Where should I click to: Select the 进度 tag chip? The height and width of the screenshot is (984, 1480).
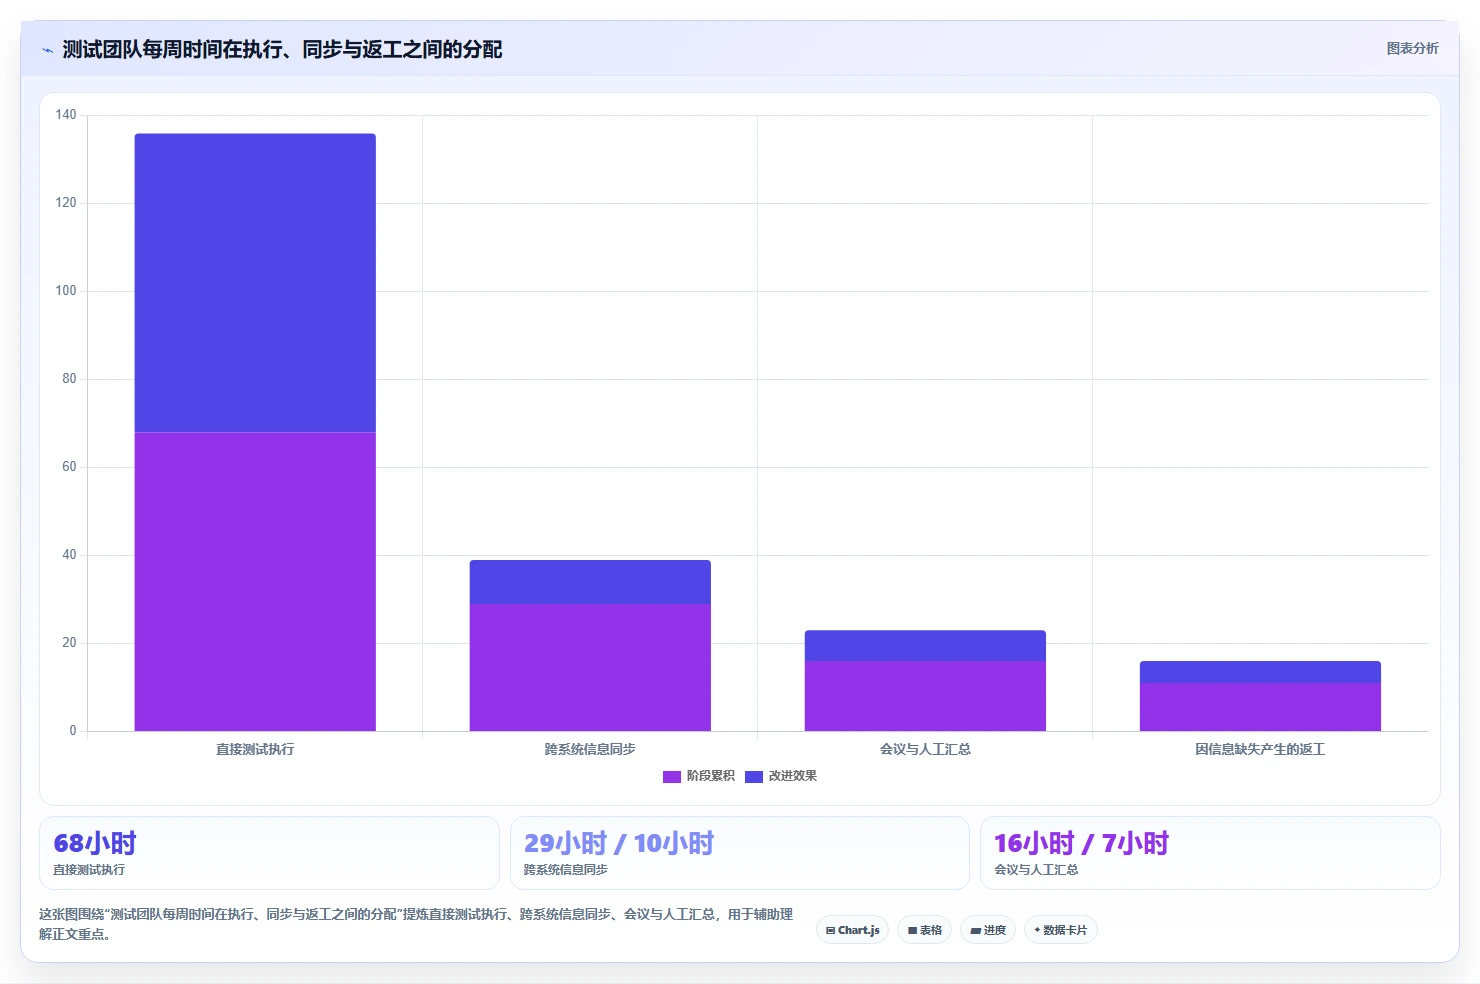tap(988, 930)
